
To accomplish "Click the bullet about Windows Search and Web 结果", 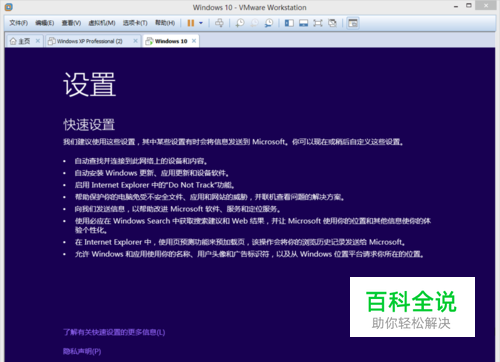I will pyautogui.click(x=253, y=225).
